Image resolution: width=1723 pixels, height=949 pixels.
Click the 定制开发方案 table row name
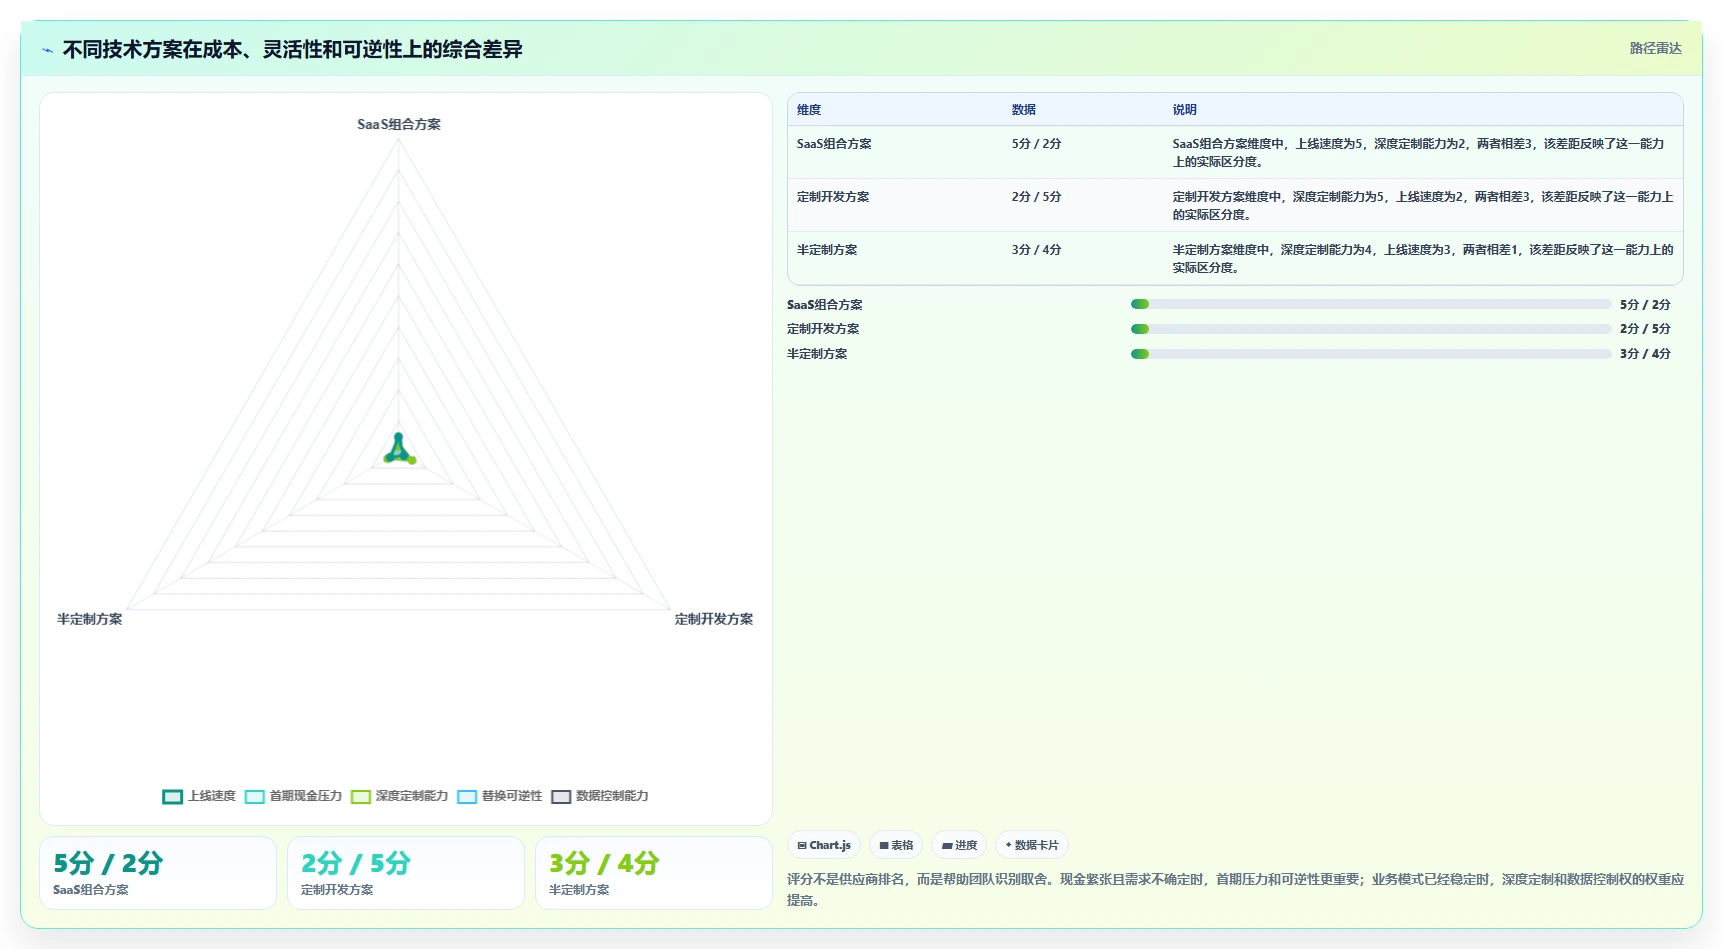[x=833, y=197]
